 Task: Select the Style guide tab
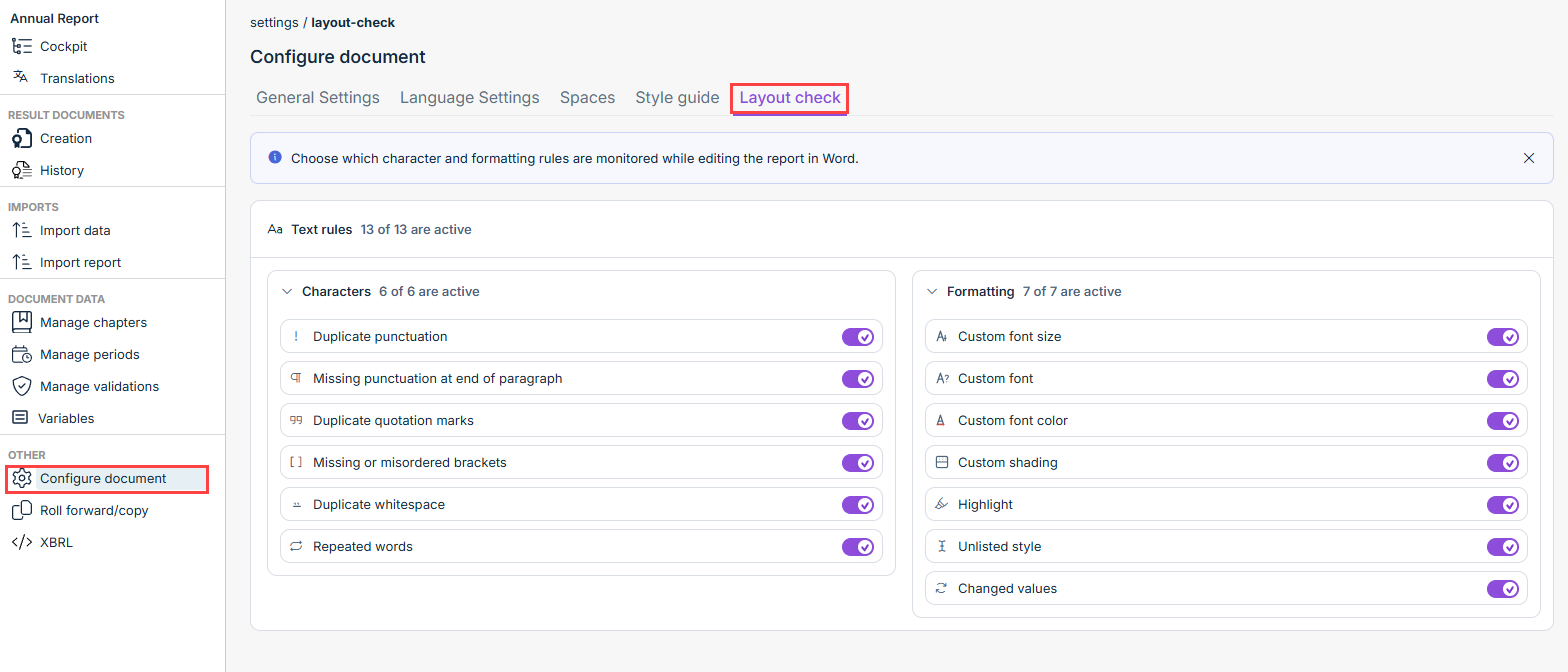point(677,98)
